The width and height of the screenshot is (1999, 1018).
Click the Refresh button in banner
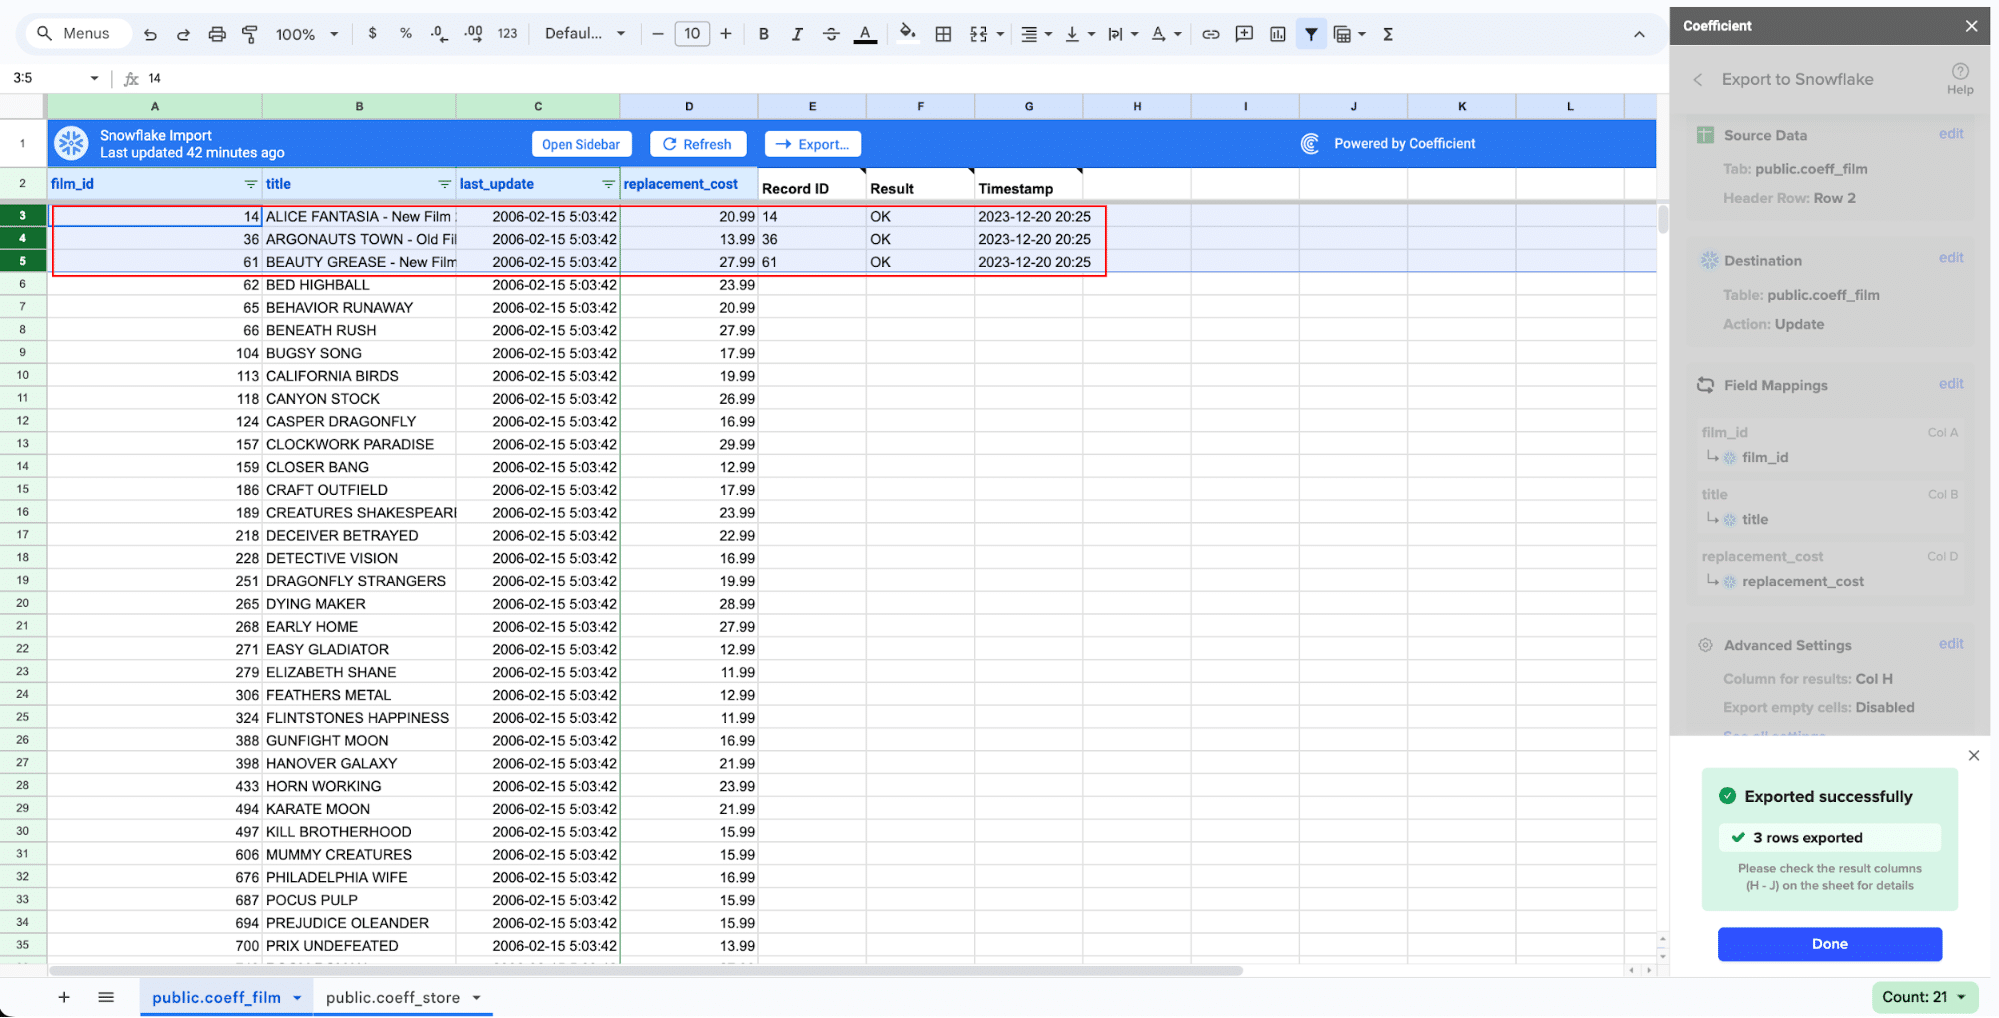click(x=697, y=144)
